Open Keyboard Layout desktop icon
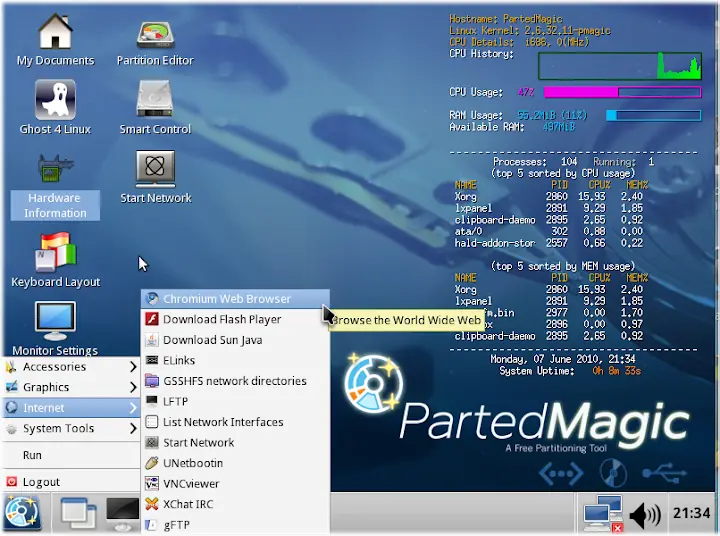The width and height of the screenshot is (720, 536). [x=56, y=260]
